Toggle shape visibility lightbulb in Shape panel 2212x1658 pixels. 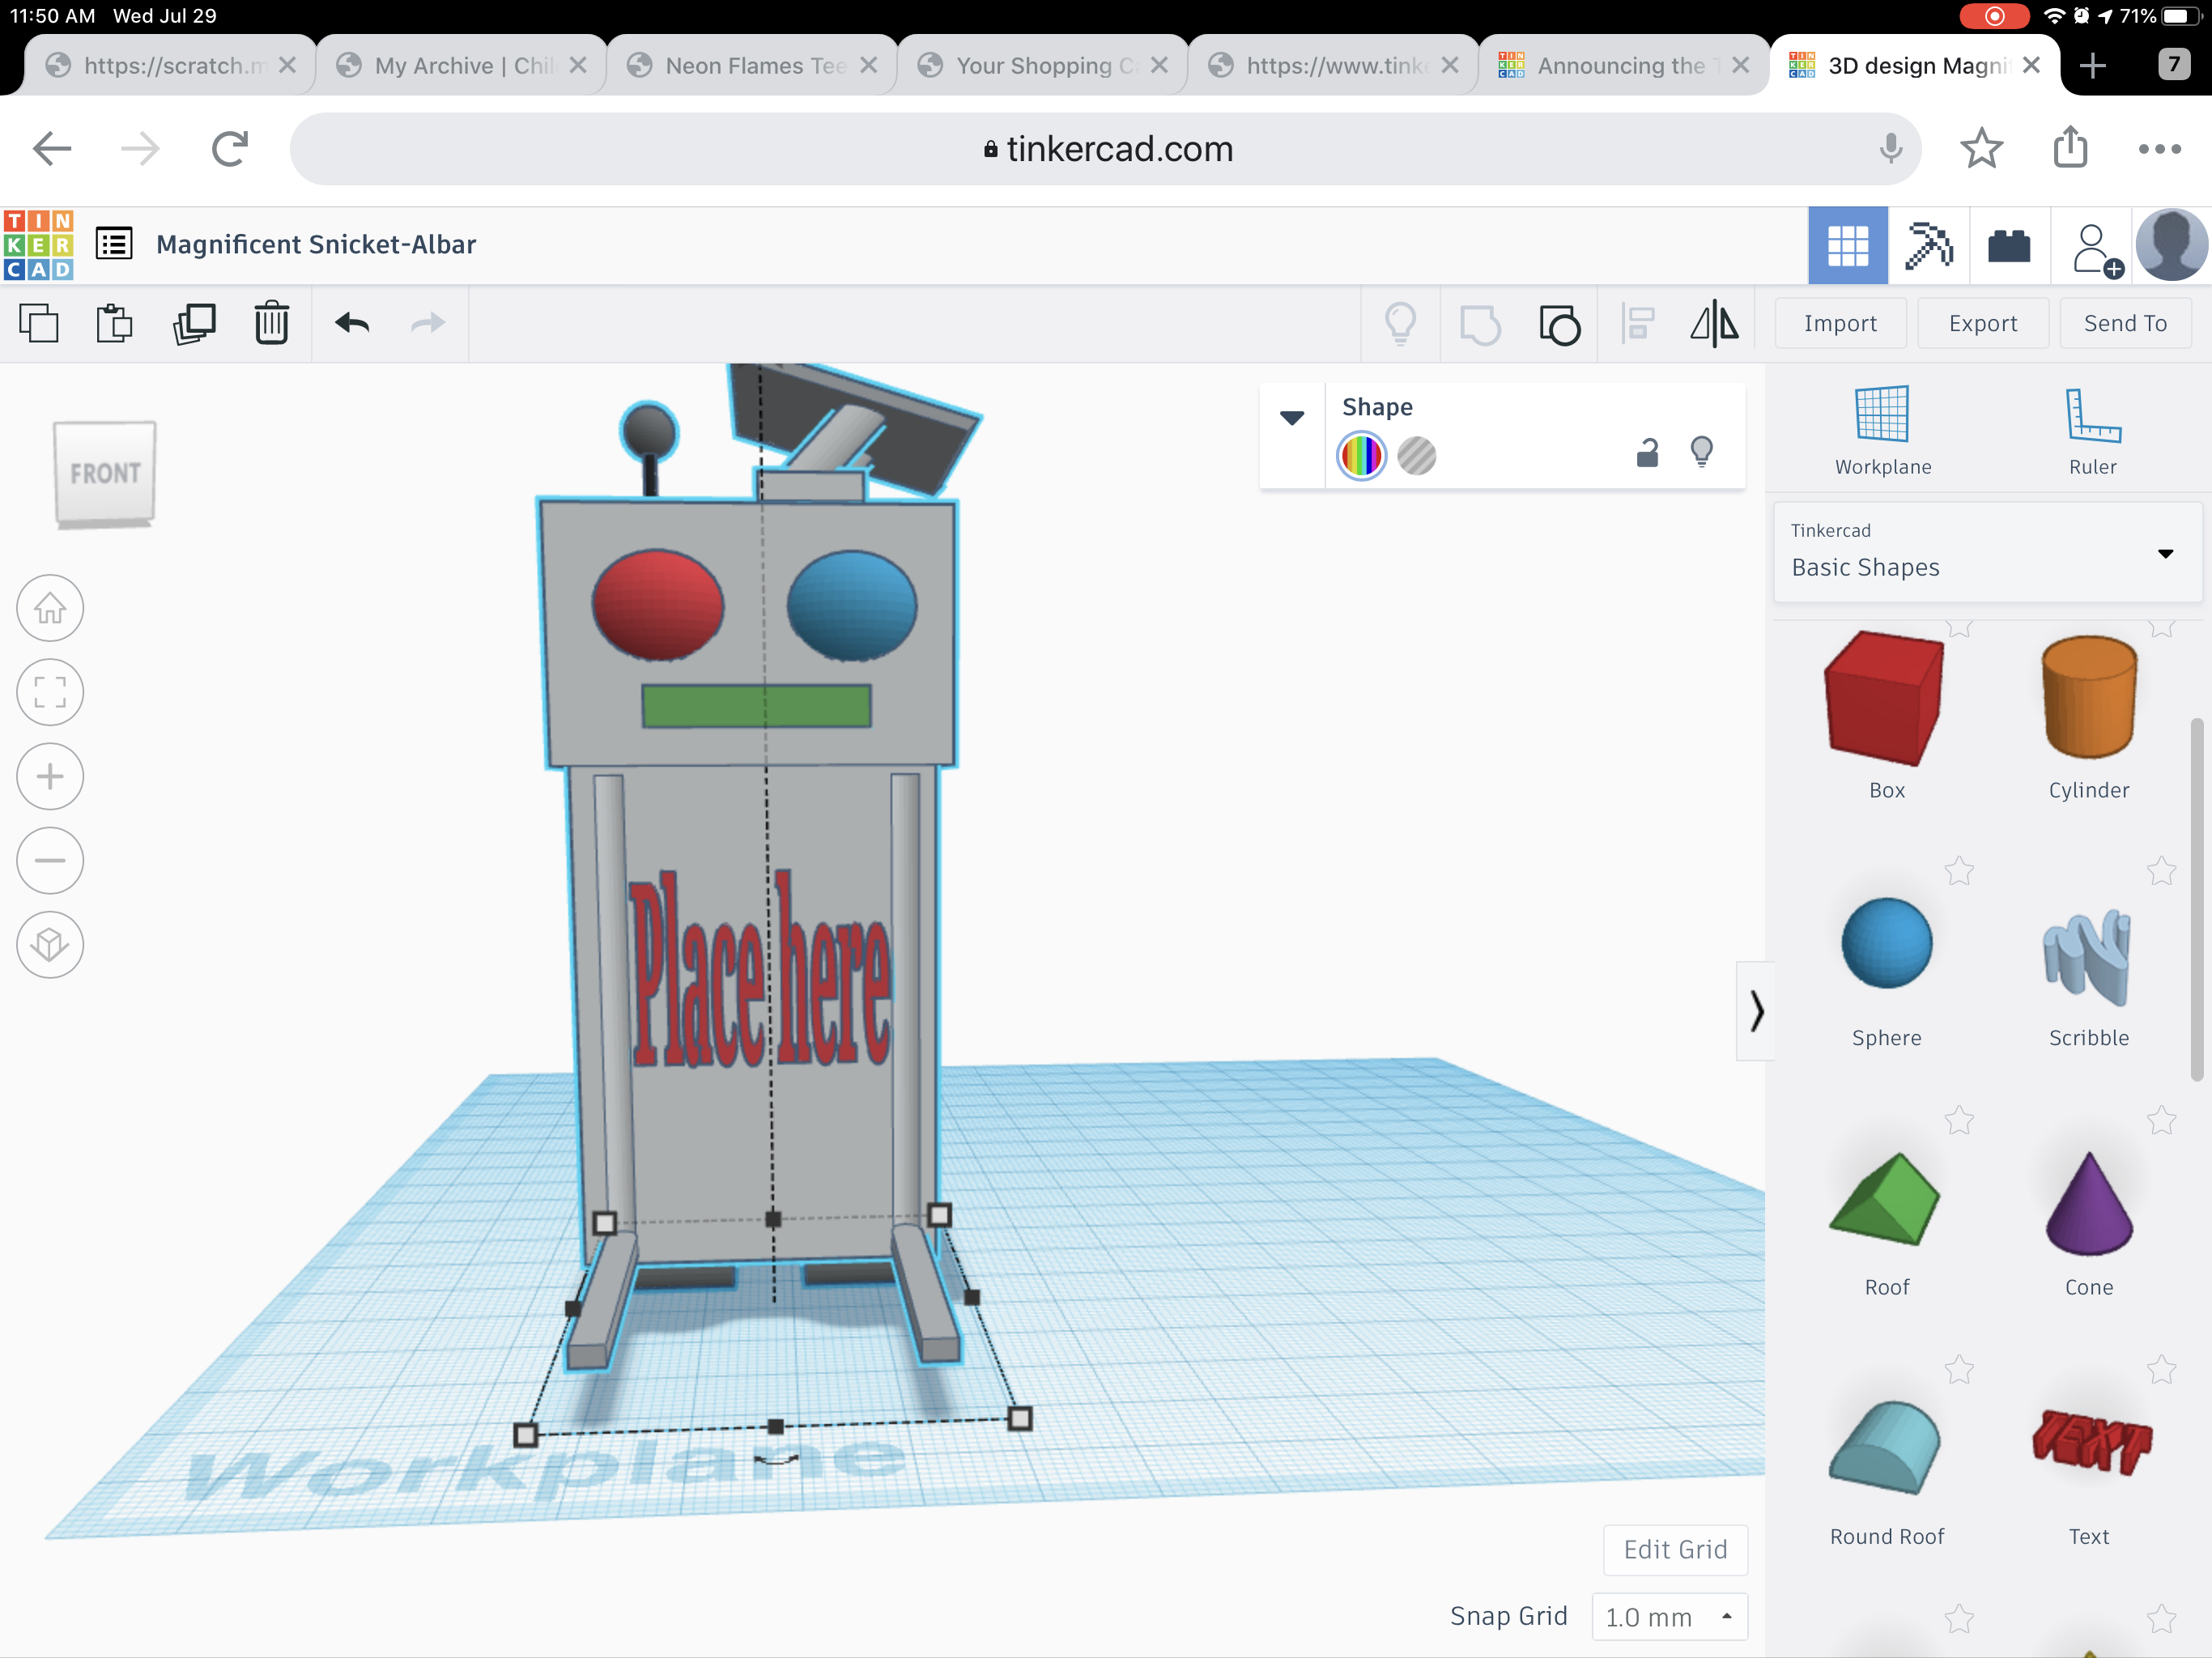coord(1701,453)
